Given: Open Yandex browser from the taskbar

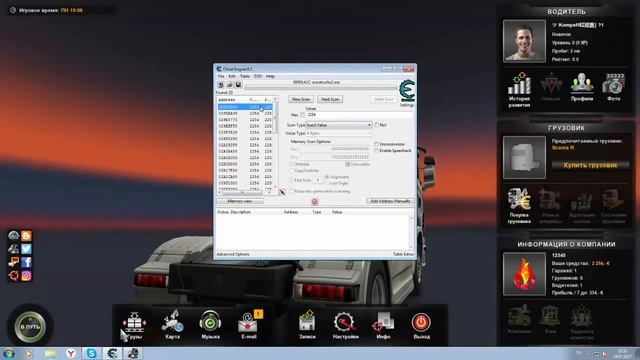Looking at the screenshot, I should (x=71, y=353).
